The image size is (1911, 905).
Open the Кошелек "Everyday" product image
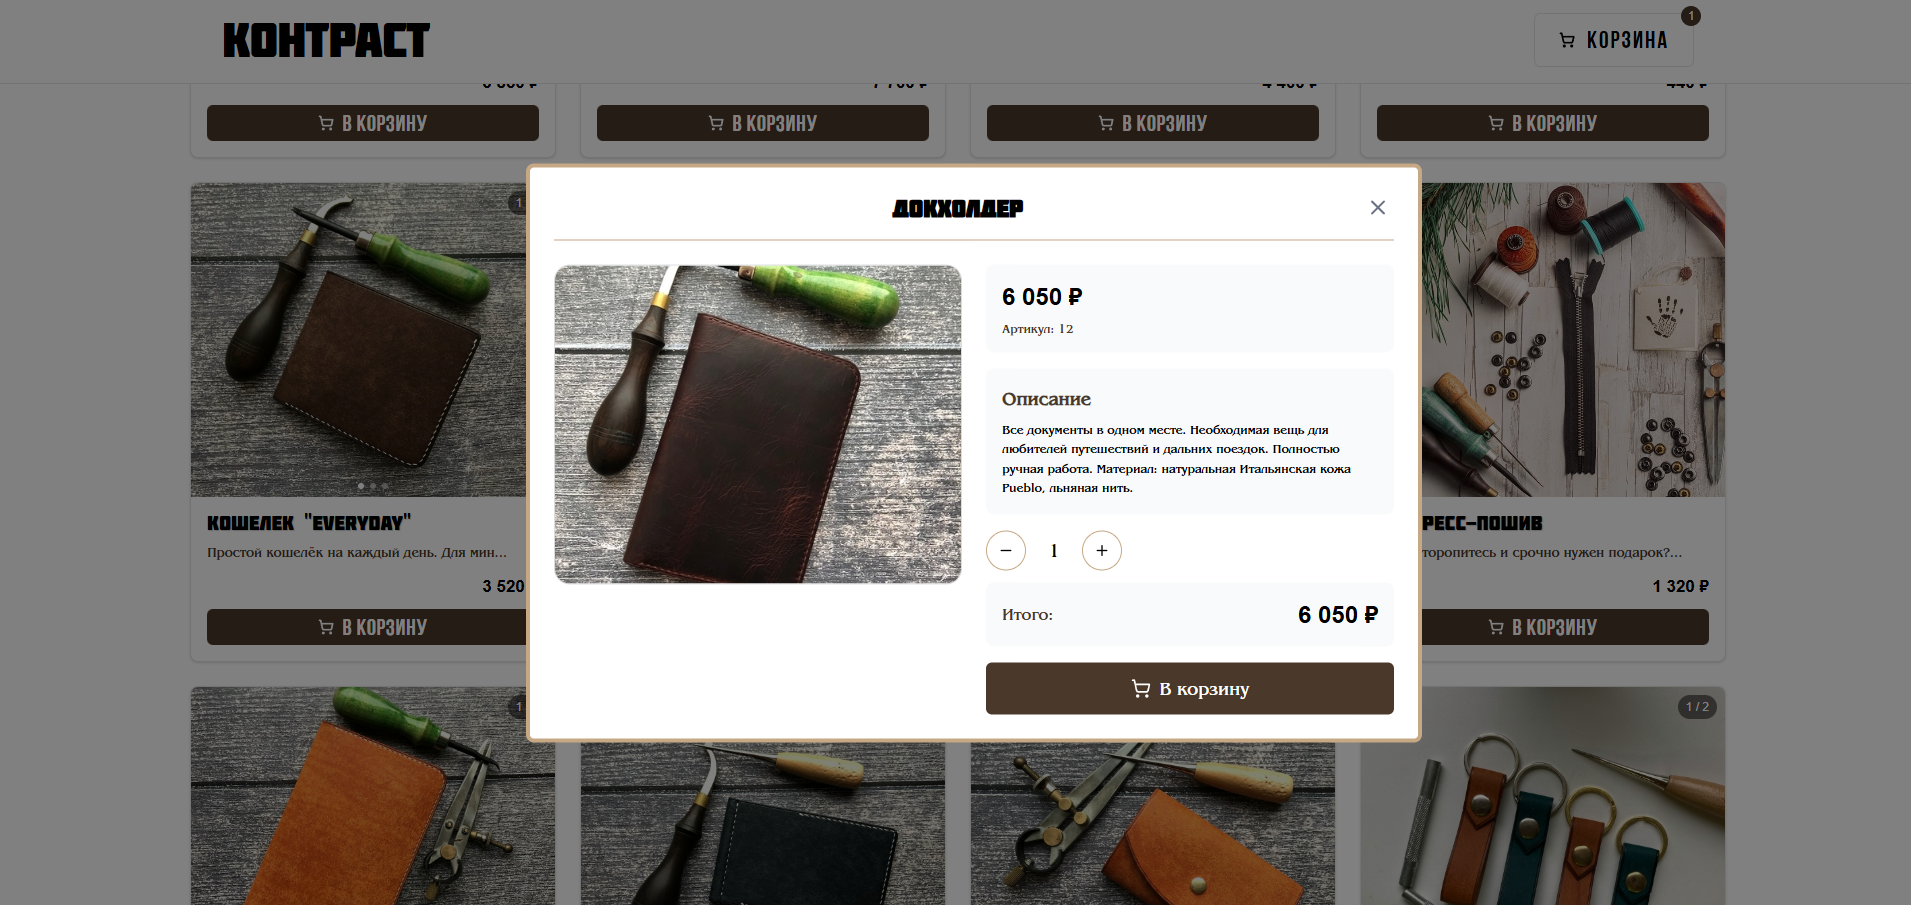[359, 340]
